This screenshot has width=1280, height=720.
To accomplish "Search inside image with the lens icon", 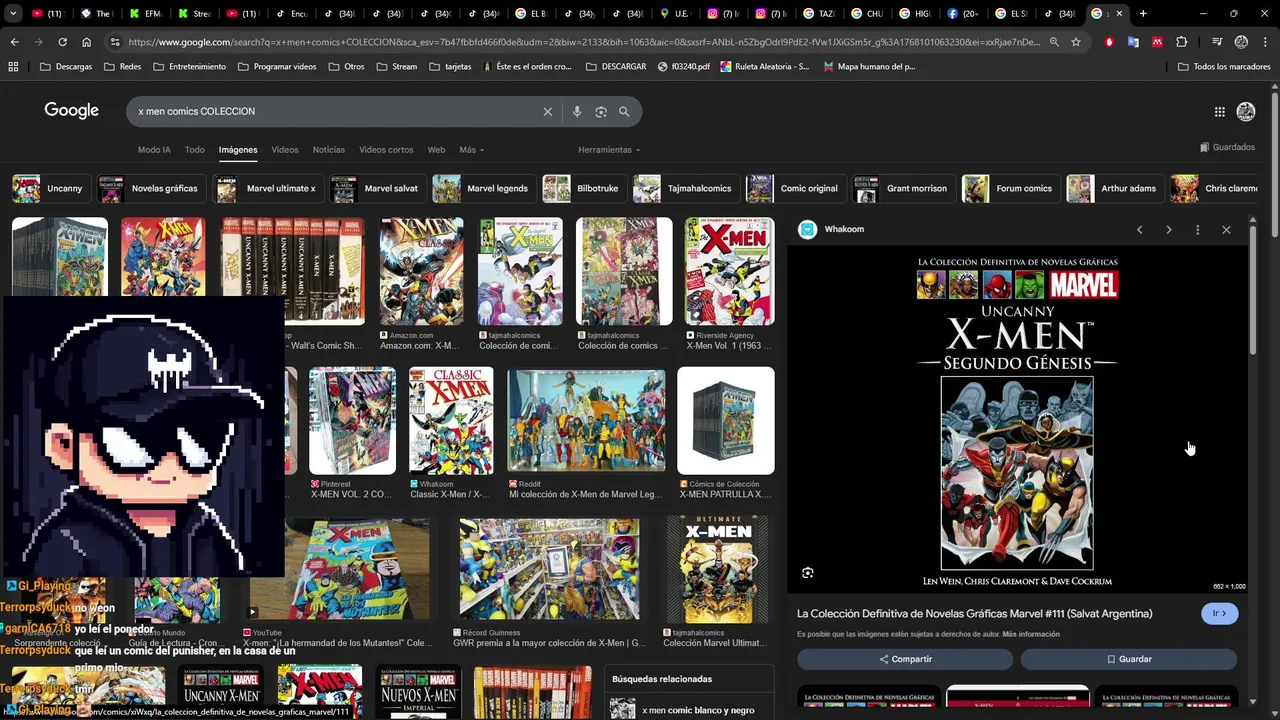I will point(808,573).
